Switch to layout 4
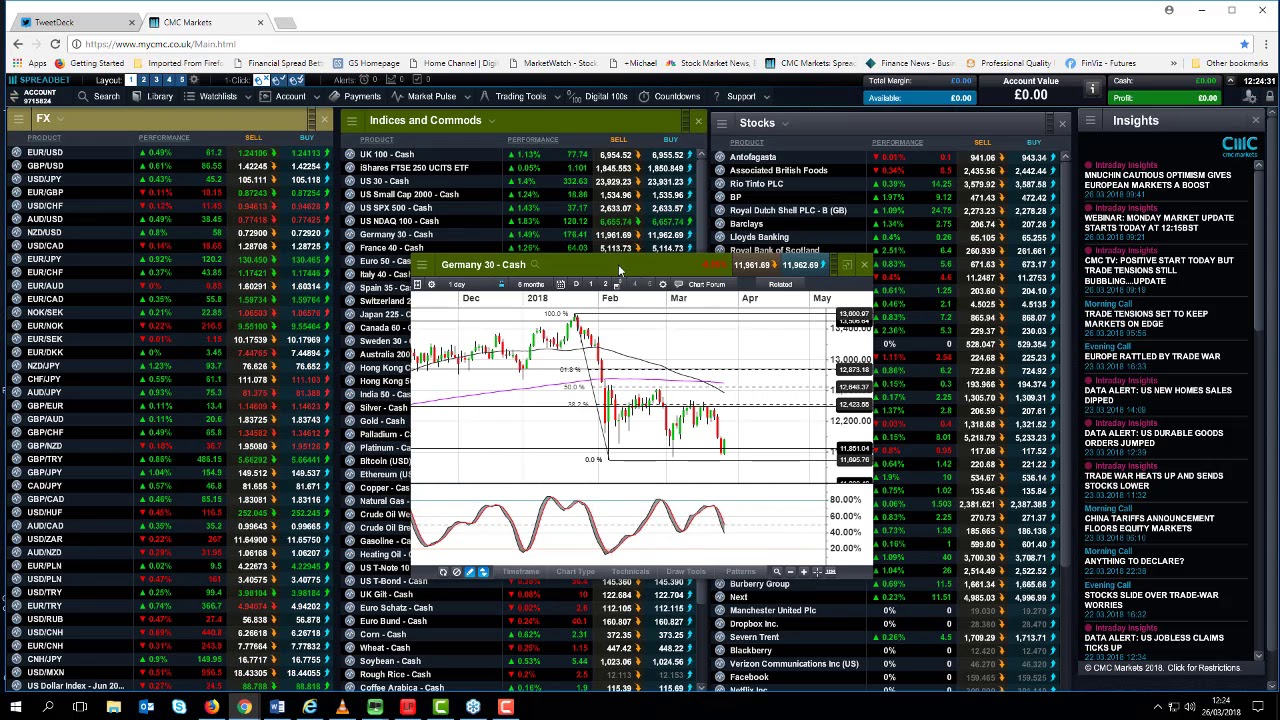Viewport: 1280px width, 720px height. [x=168, y=80]
